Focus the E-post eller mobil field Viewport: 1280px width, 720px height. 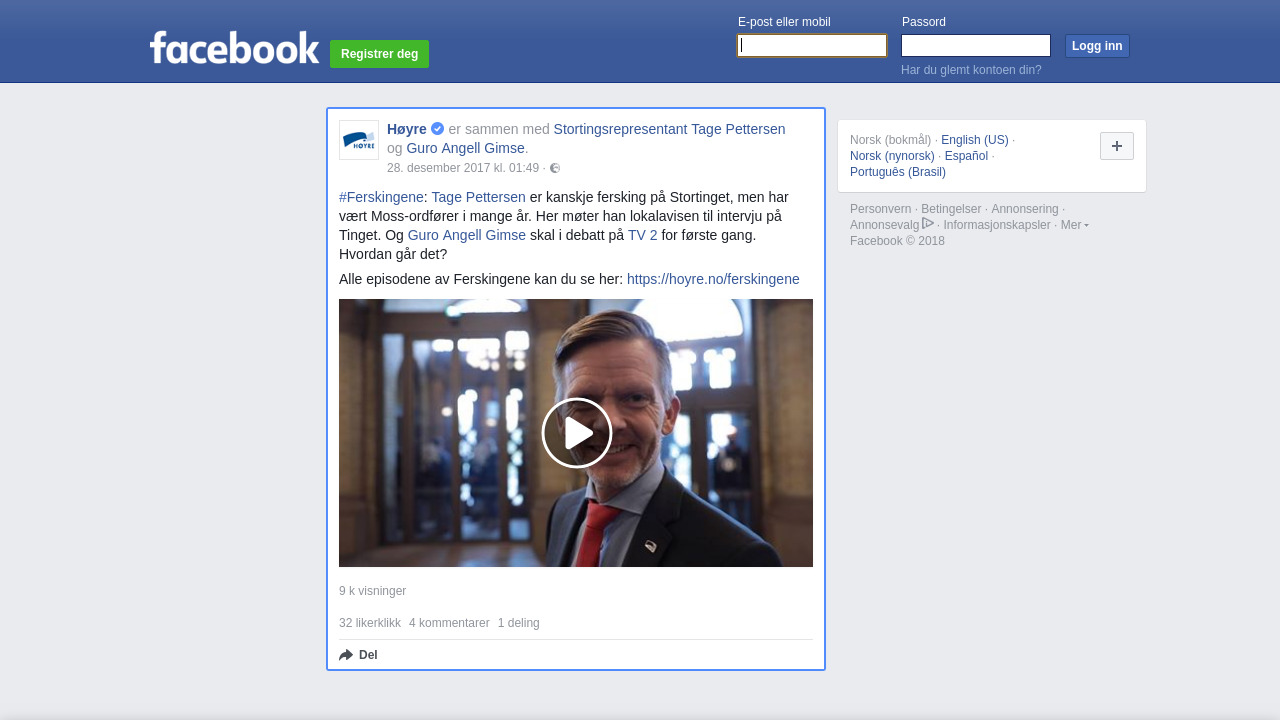click(x=811, y=46)
